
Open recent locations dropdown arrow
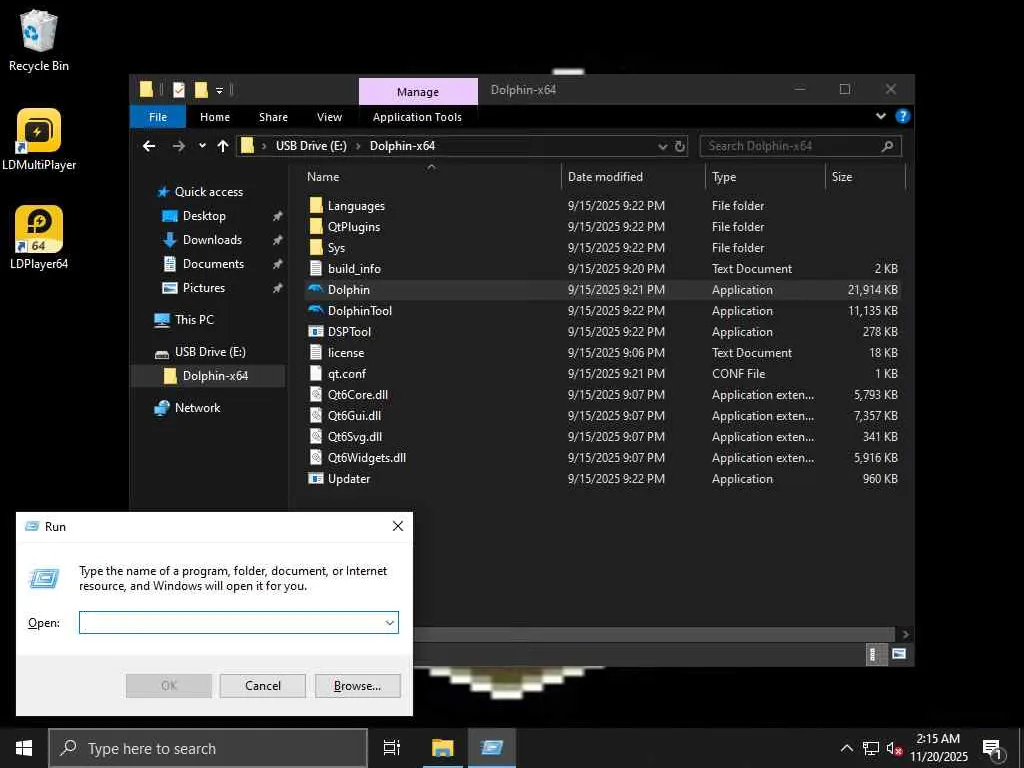(x=202, y=146)
